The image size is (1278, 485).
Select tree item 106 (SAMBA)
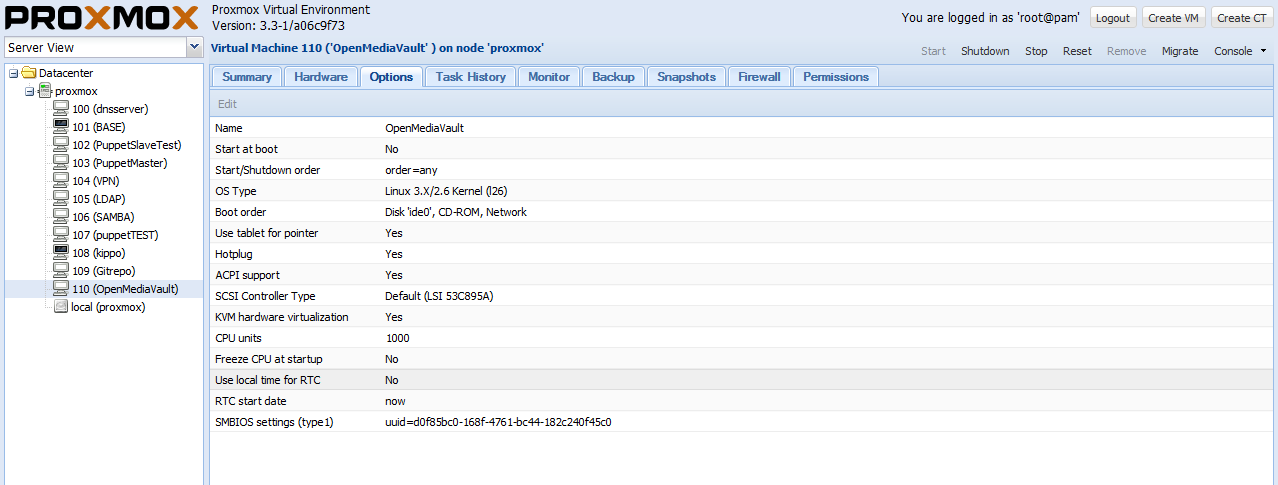(103, 217)
